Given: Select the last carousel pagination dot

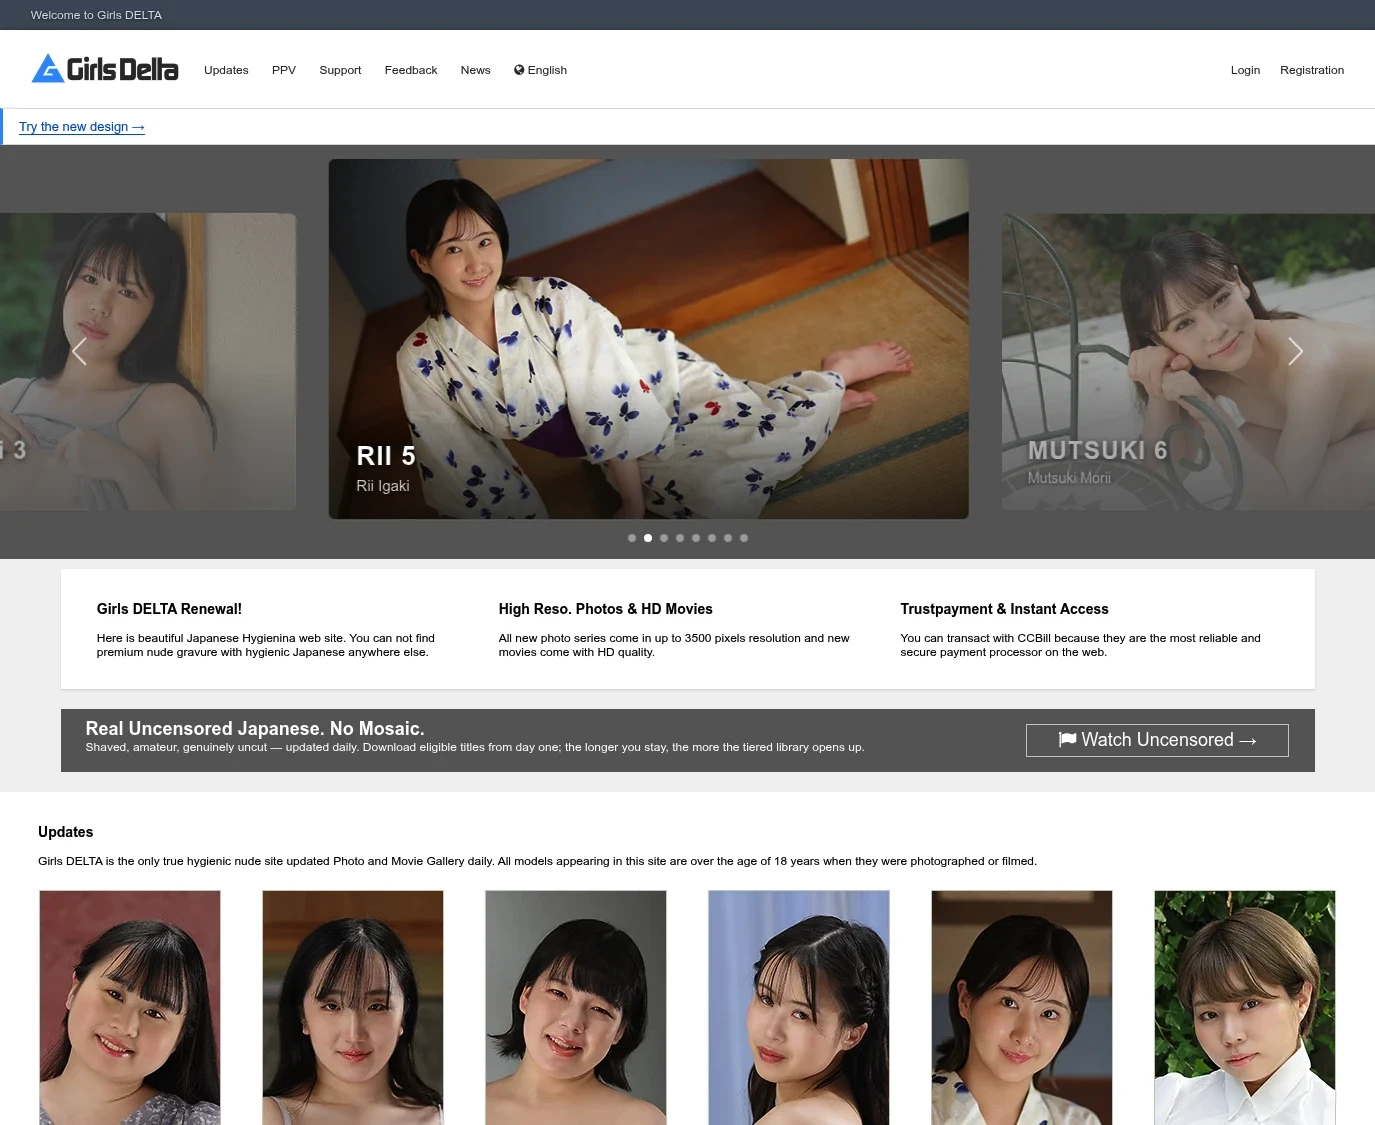Looking at the screenshot, I should (x=744, y=538).
